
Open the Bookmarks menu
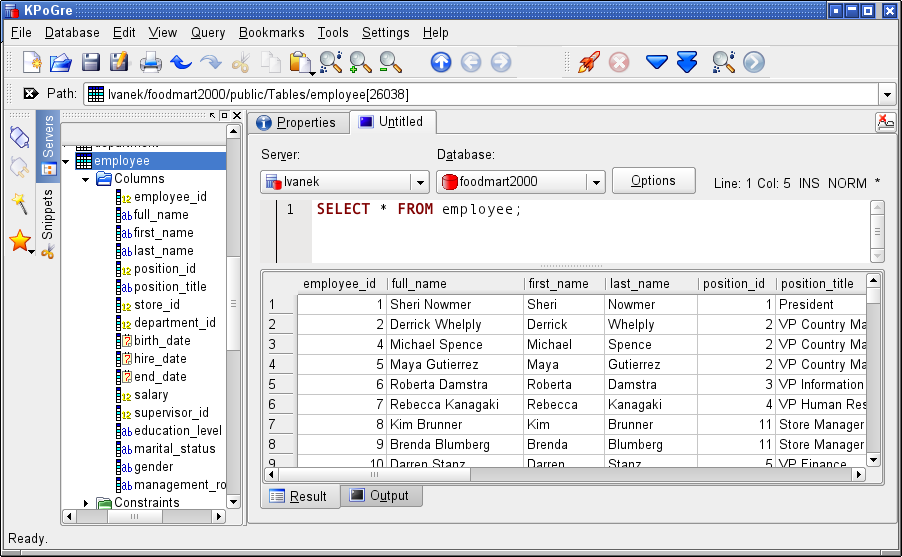pyautogui.click(x=271, y=33)
